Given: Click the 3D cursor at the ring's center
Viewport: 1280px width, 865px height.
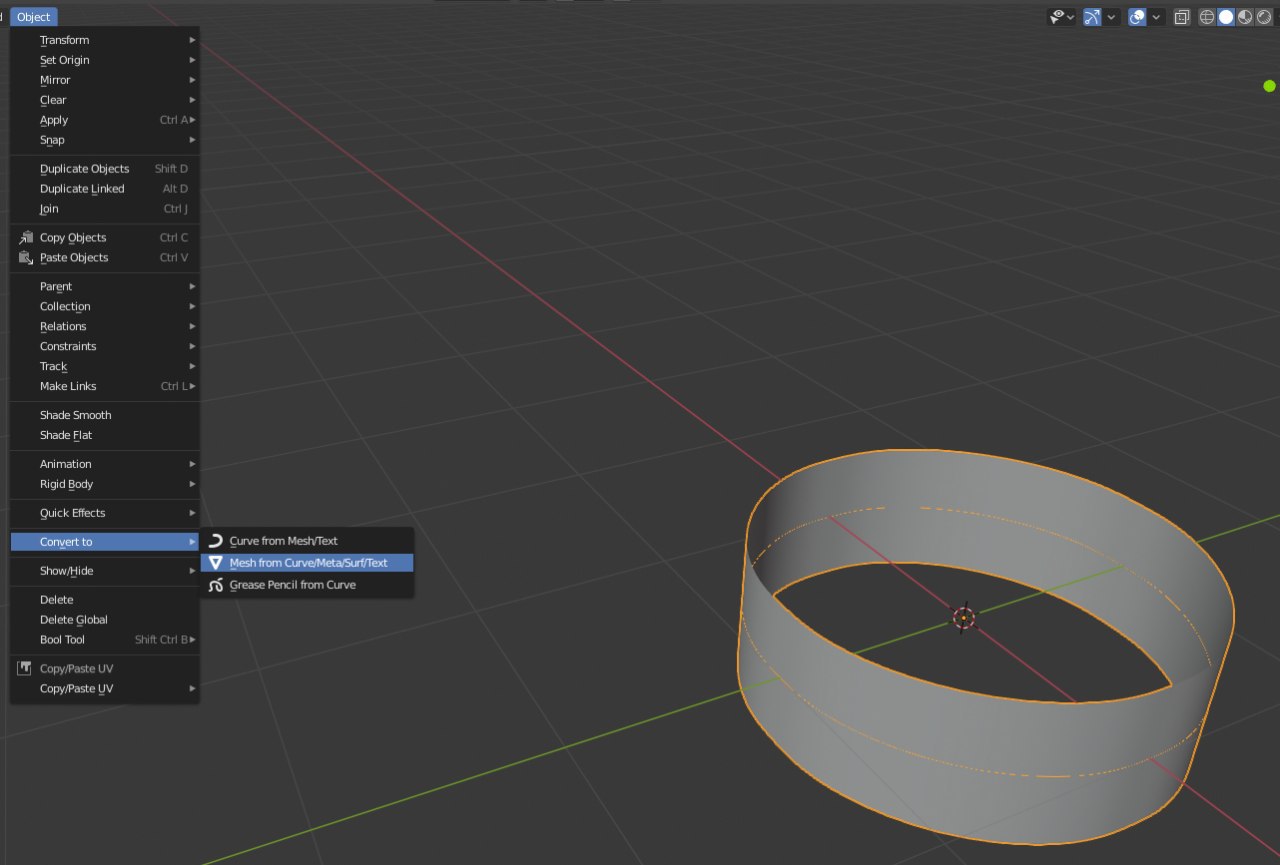Looking at the screenshot, I should coord(963,618).
